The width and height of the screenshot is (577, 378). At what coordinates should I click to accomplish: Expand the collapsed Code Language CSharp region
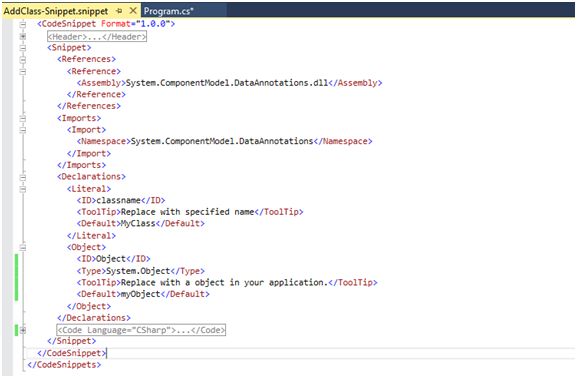23,330
